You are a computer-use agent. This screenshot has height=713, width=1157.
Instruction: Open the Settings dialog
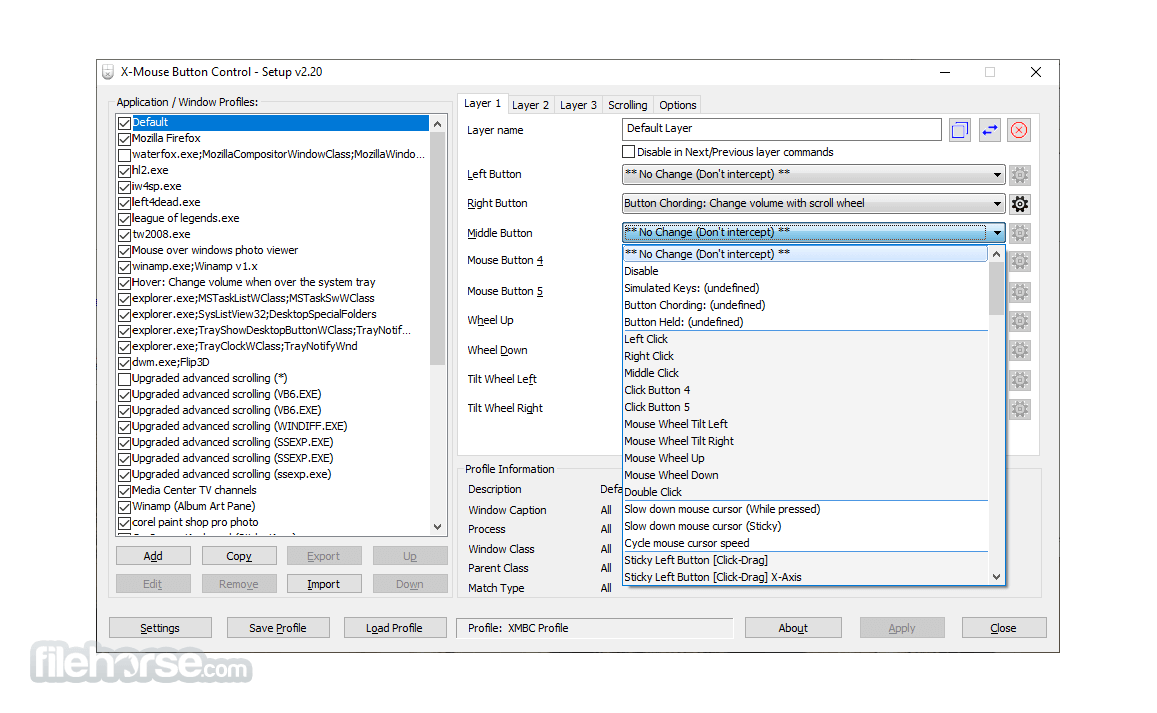click(x=160, y=628)
